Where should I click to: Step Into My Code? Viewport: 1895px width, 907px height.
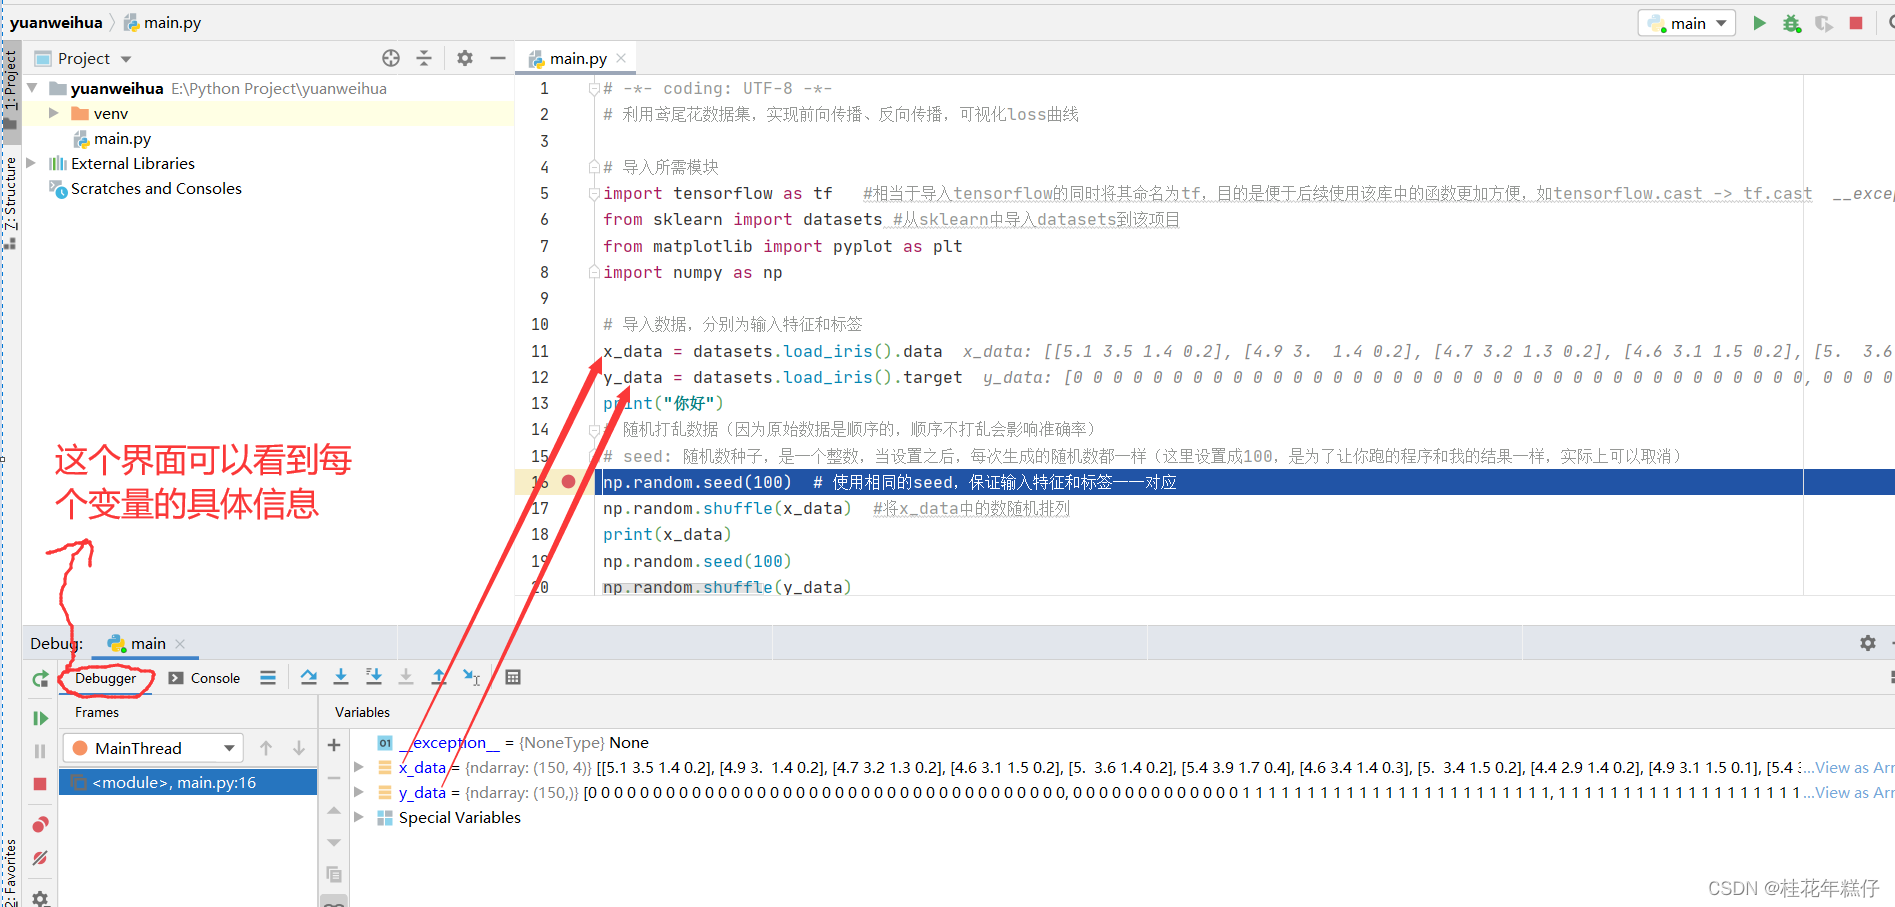coord(374,678)
